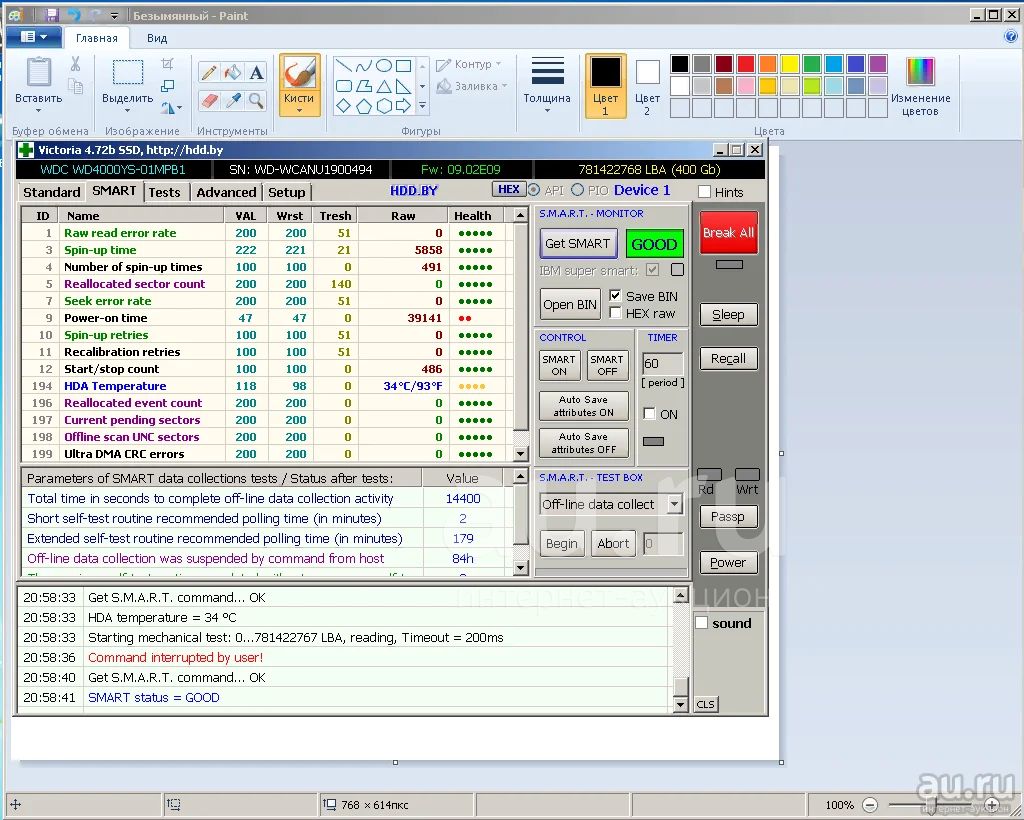Pick the Right triangle shape
1024x820 pixels.
click(404, 86)
